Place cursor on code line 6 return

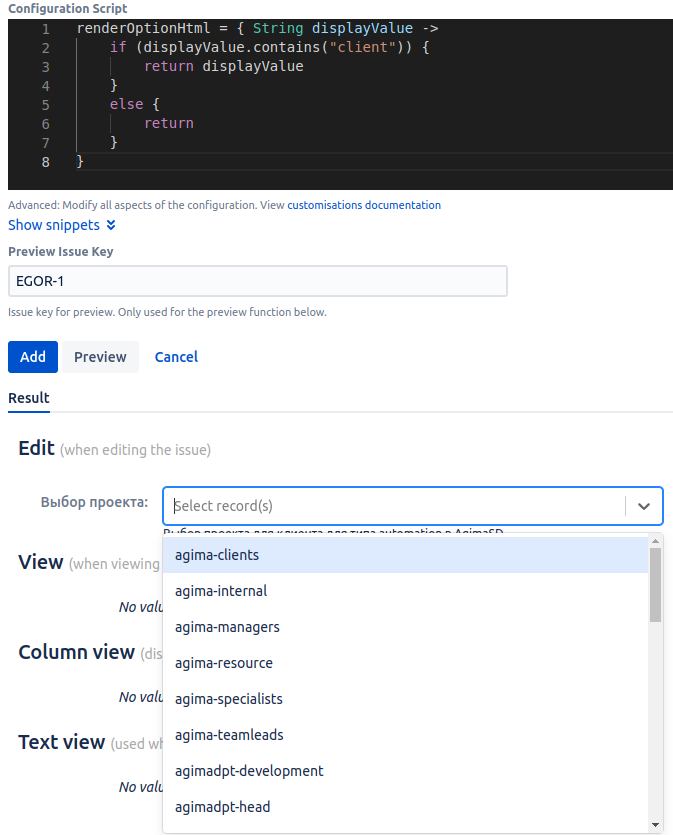[169, 124]
